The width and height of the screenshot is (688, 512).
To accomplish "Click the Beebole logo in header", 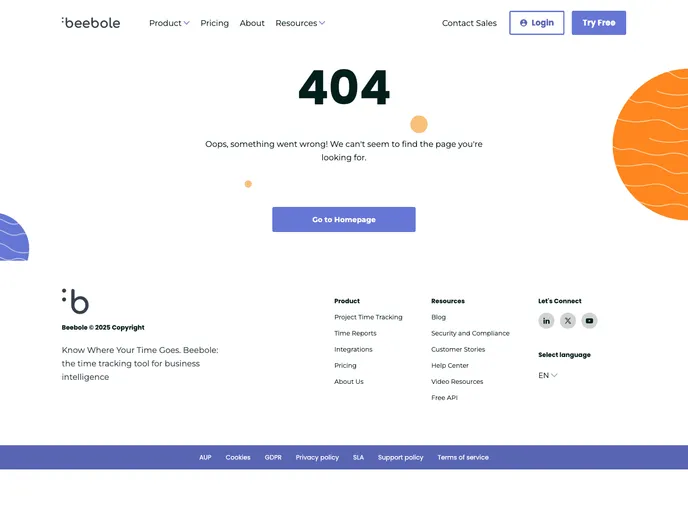I will (91, 22).
